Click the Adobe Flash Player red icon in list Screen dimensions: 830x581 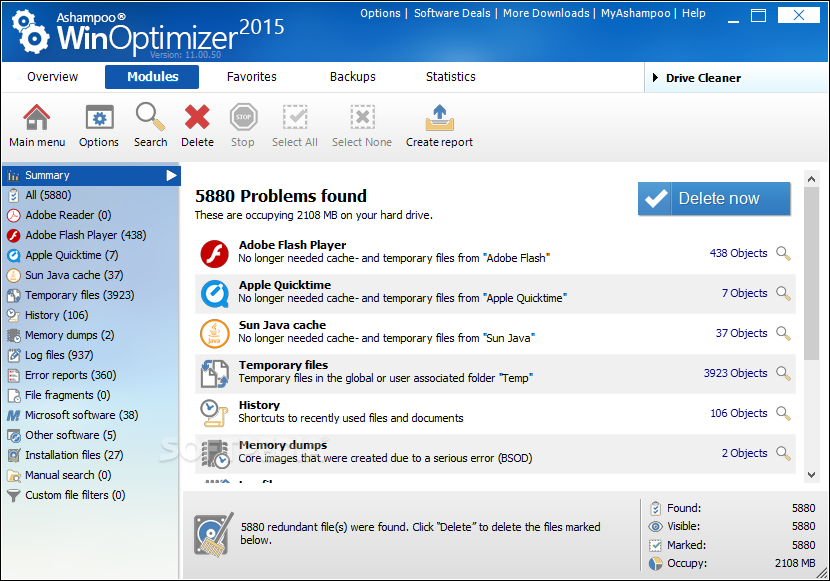tap(214, 253)
